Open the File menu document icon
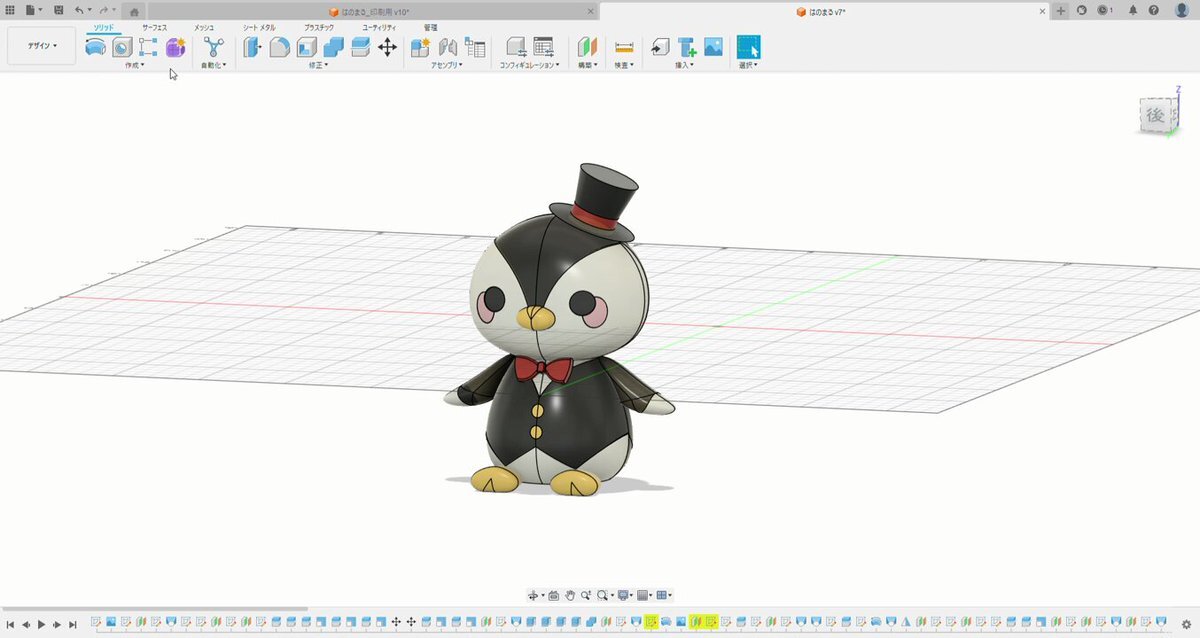The image size is (1200, 638). [x=32, y=10]
